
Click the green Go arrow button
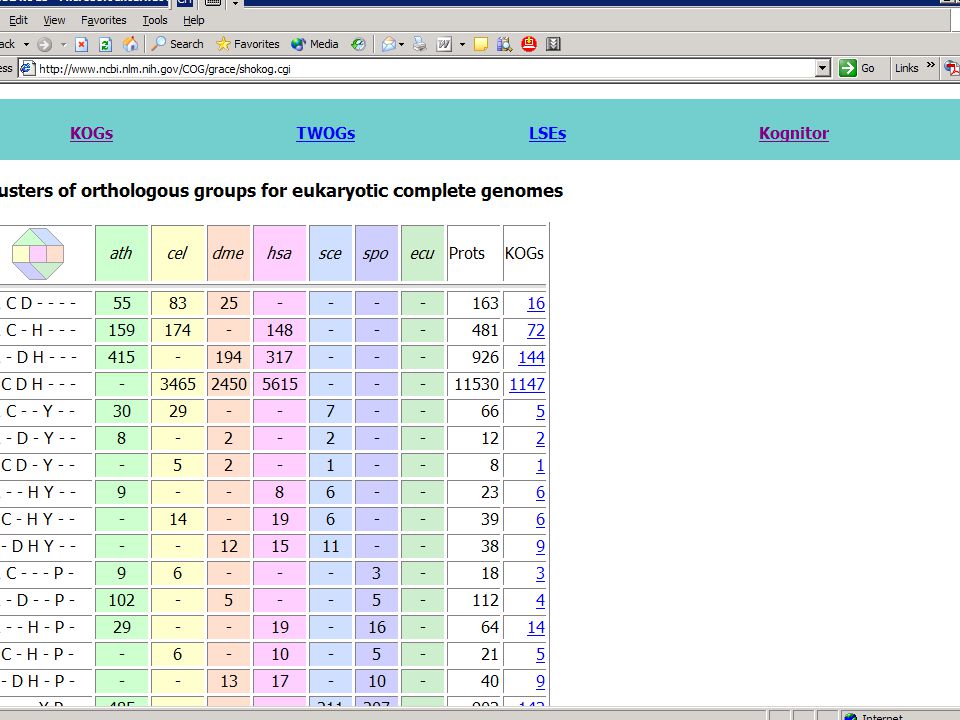[x=848, y=68]
